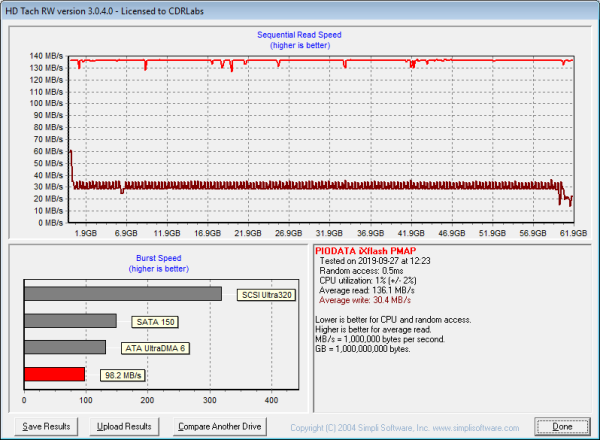This screenshot has width=600, height=440.
Task: Select the 'CPU utilization: 1% (+/- 2%)' line
Action: (x=368, y=280)
